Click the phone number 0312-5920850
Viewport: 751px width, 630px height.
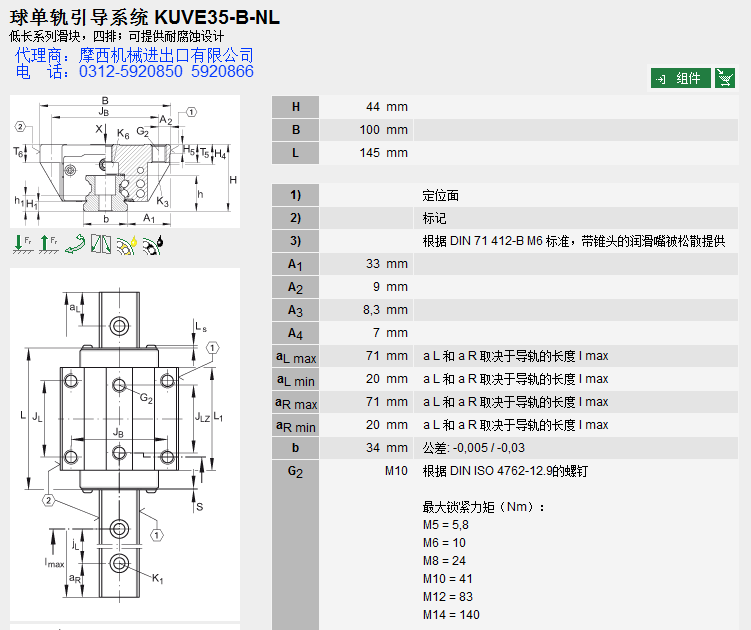coord(130,72)
